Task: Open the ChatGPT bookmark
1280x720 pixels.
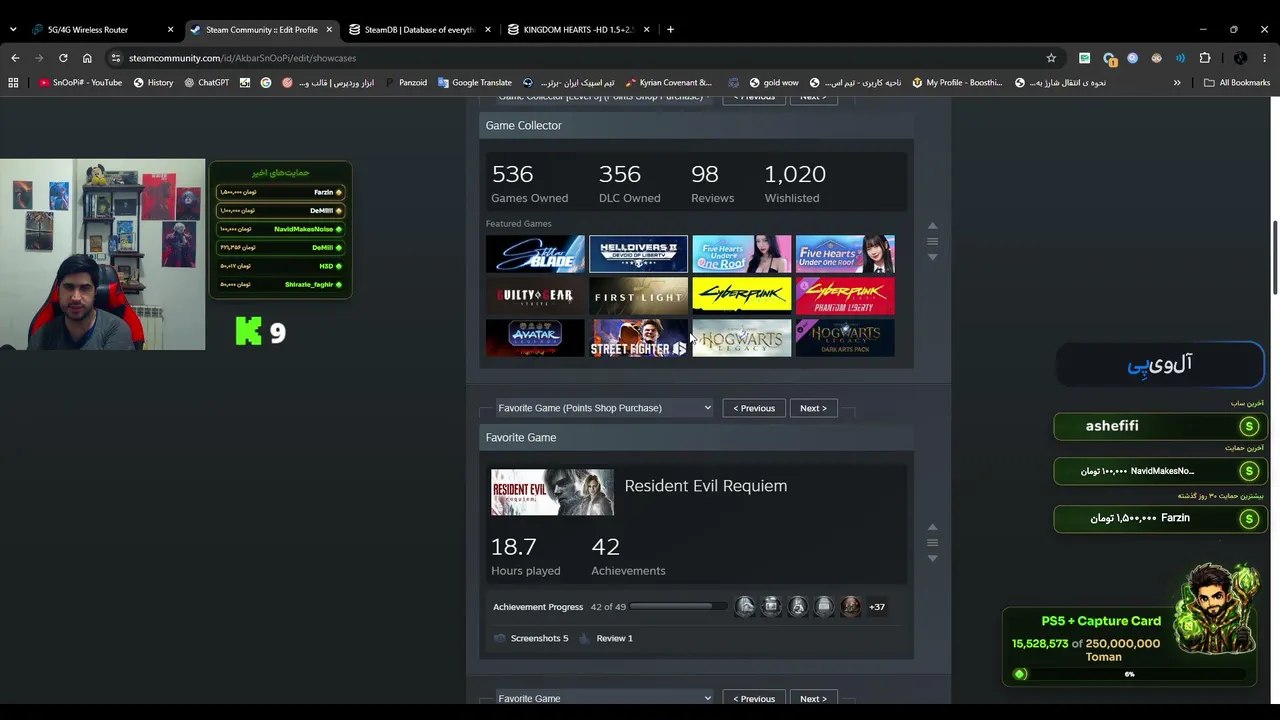Action: point(206,83)
